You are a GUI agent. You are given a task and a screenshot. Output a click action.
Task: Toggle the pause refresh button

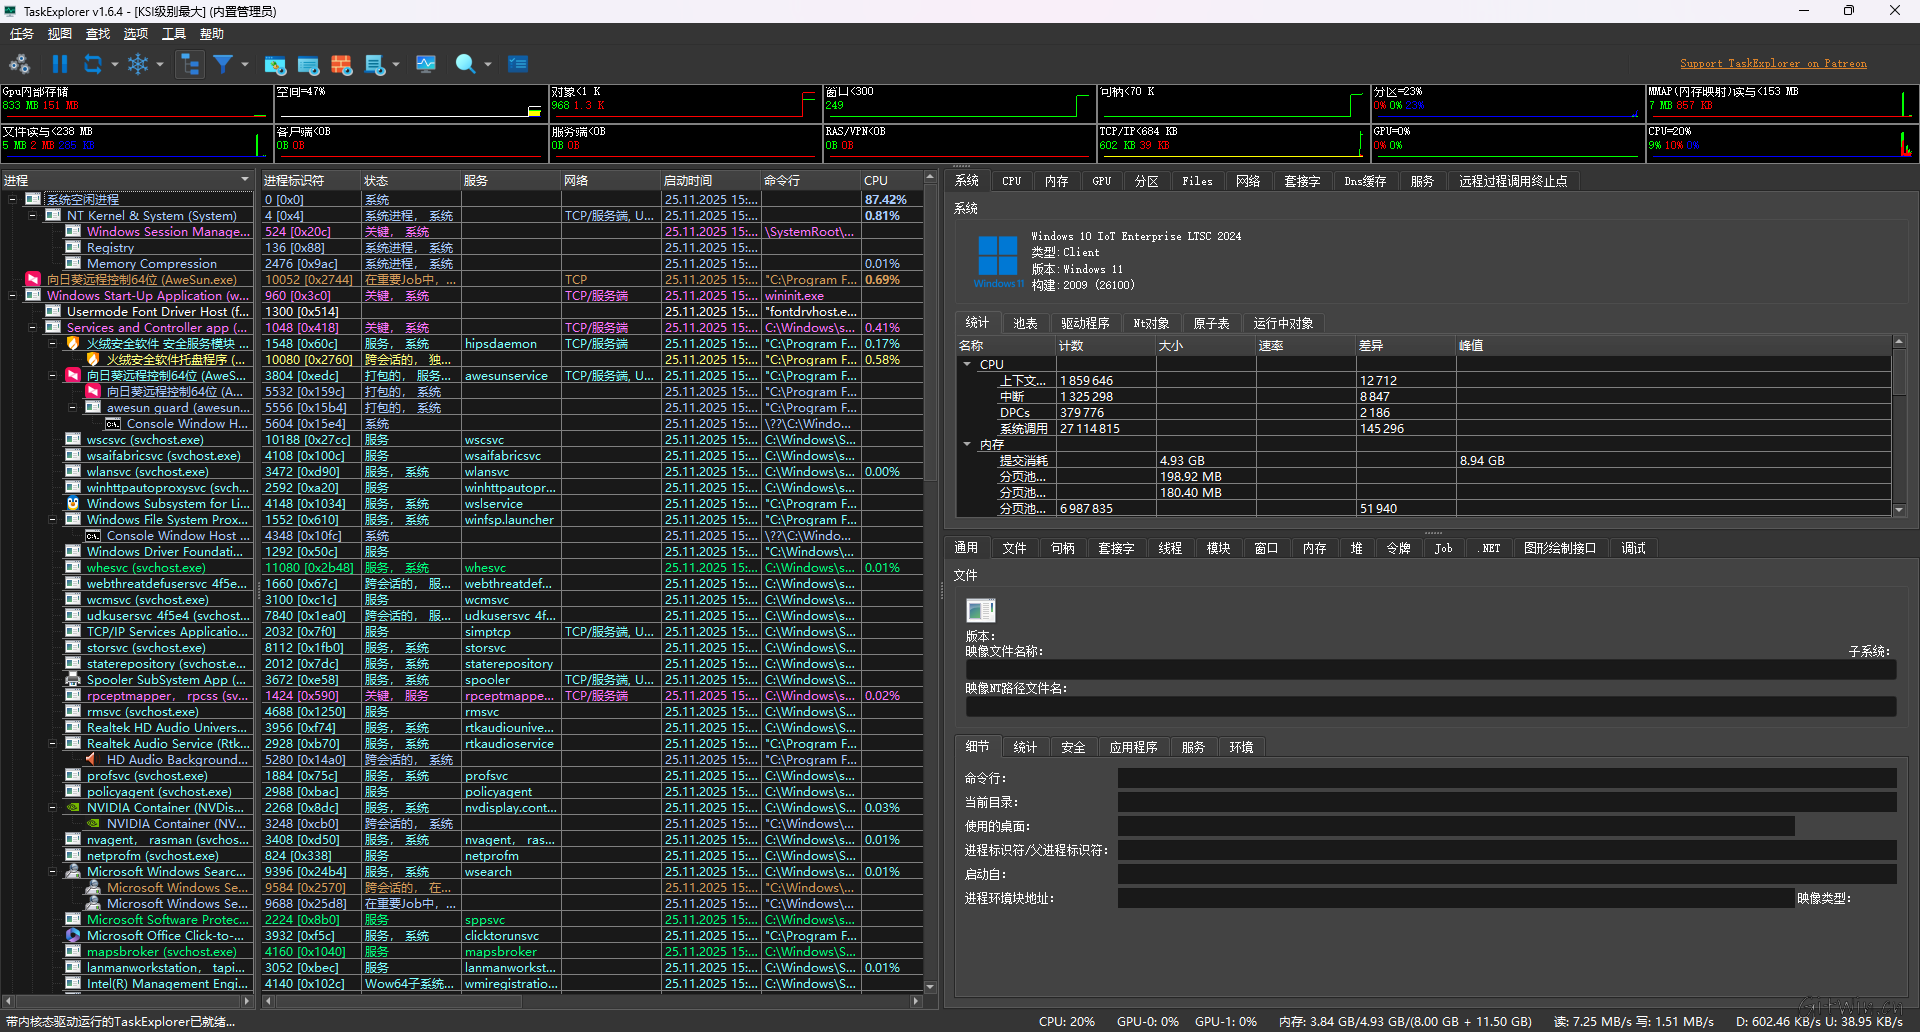click(60, 64)
